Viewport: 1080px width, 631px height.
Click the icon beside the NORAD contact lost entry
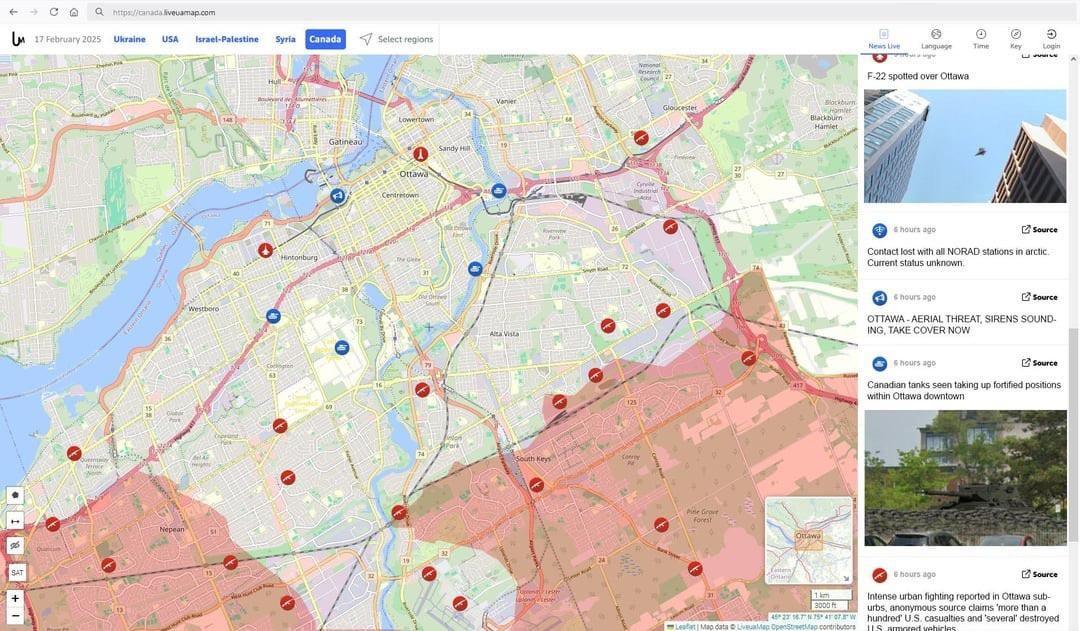pos(879,230)
